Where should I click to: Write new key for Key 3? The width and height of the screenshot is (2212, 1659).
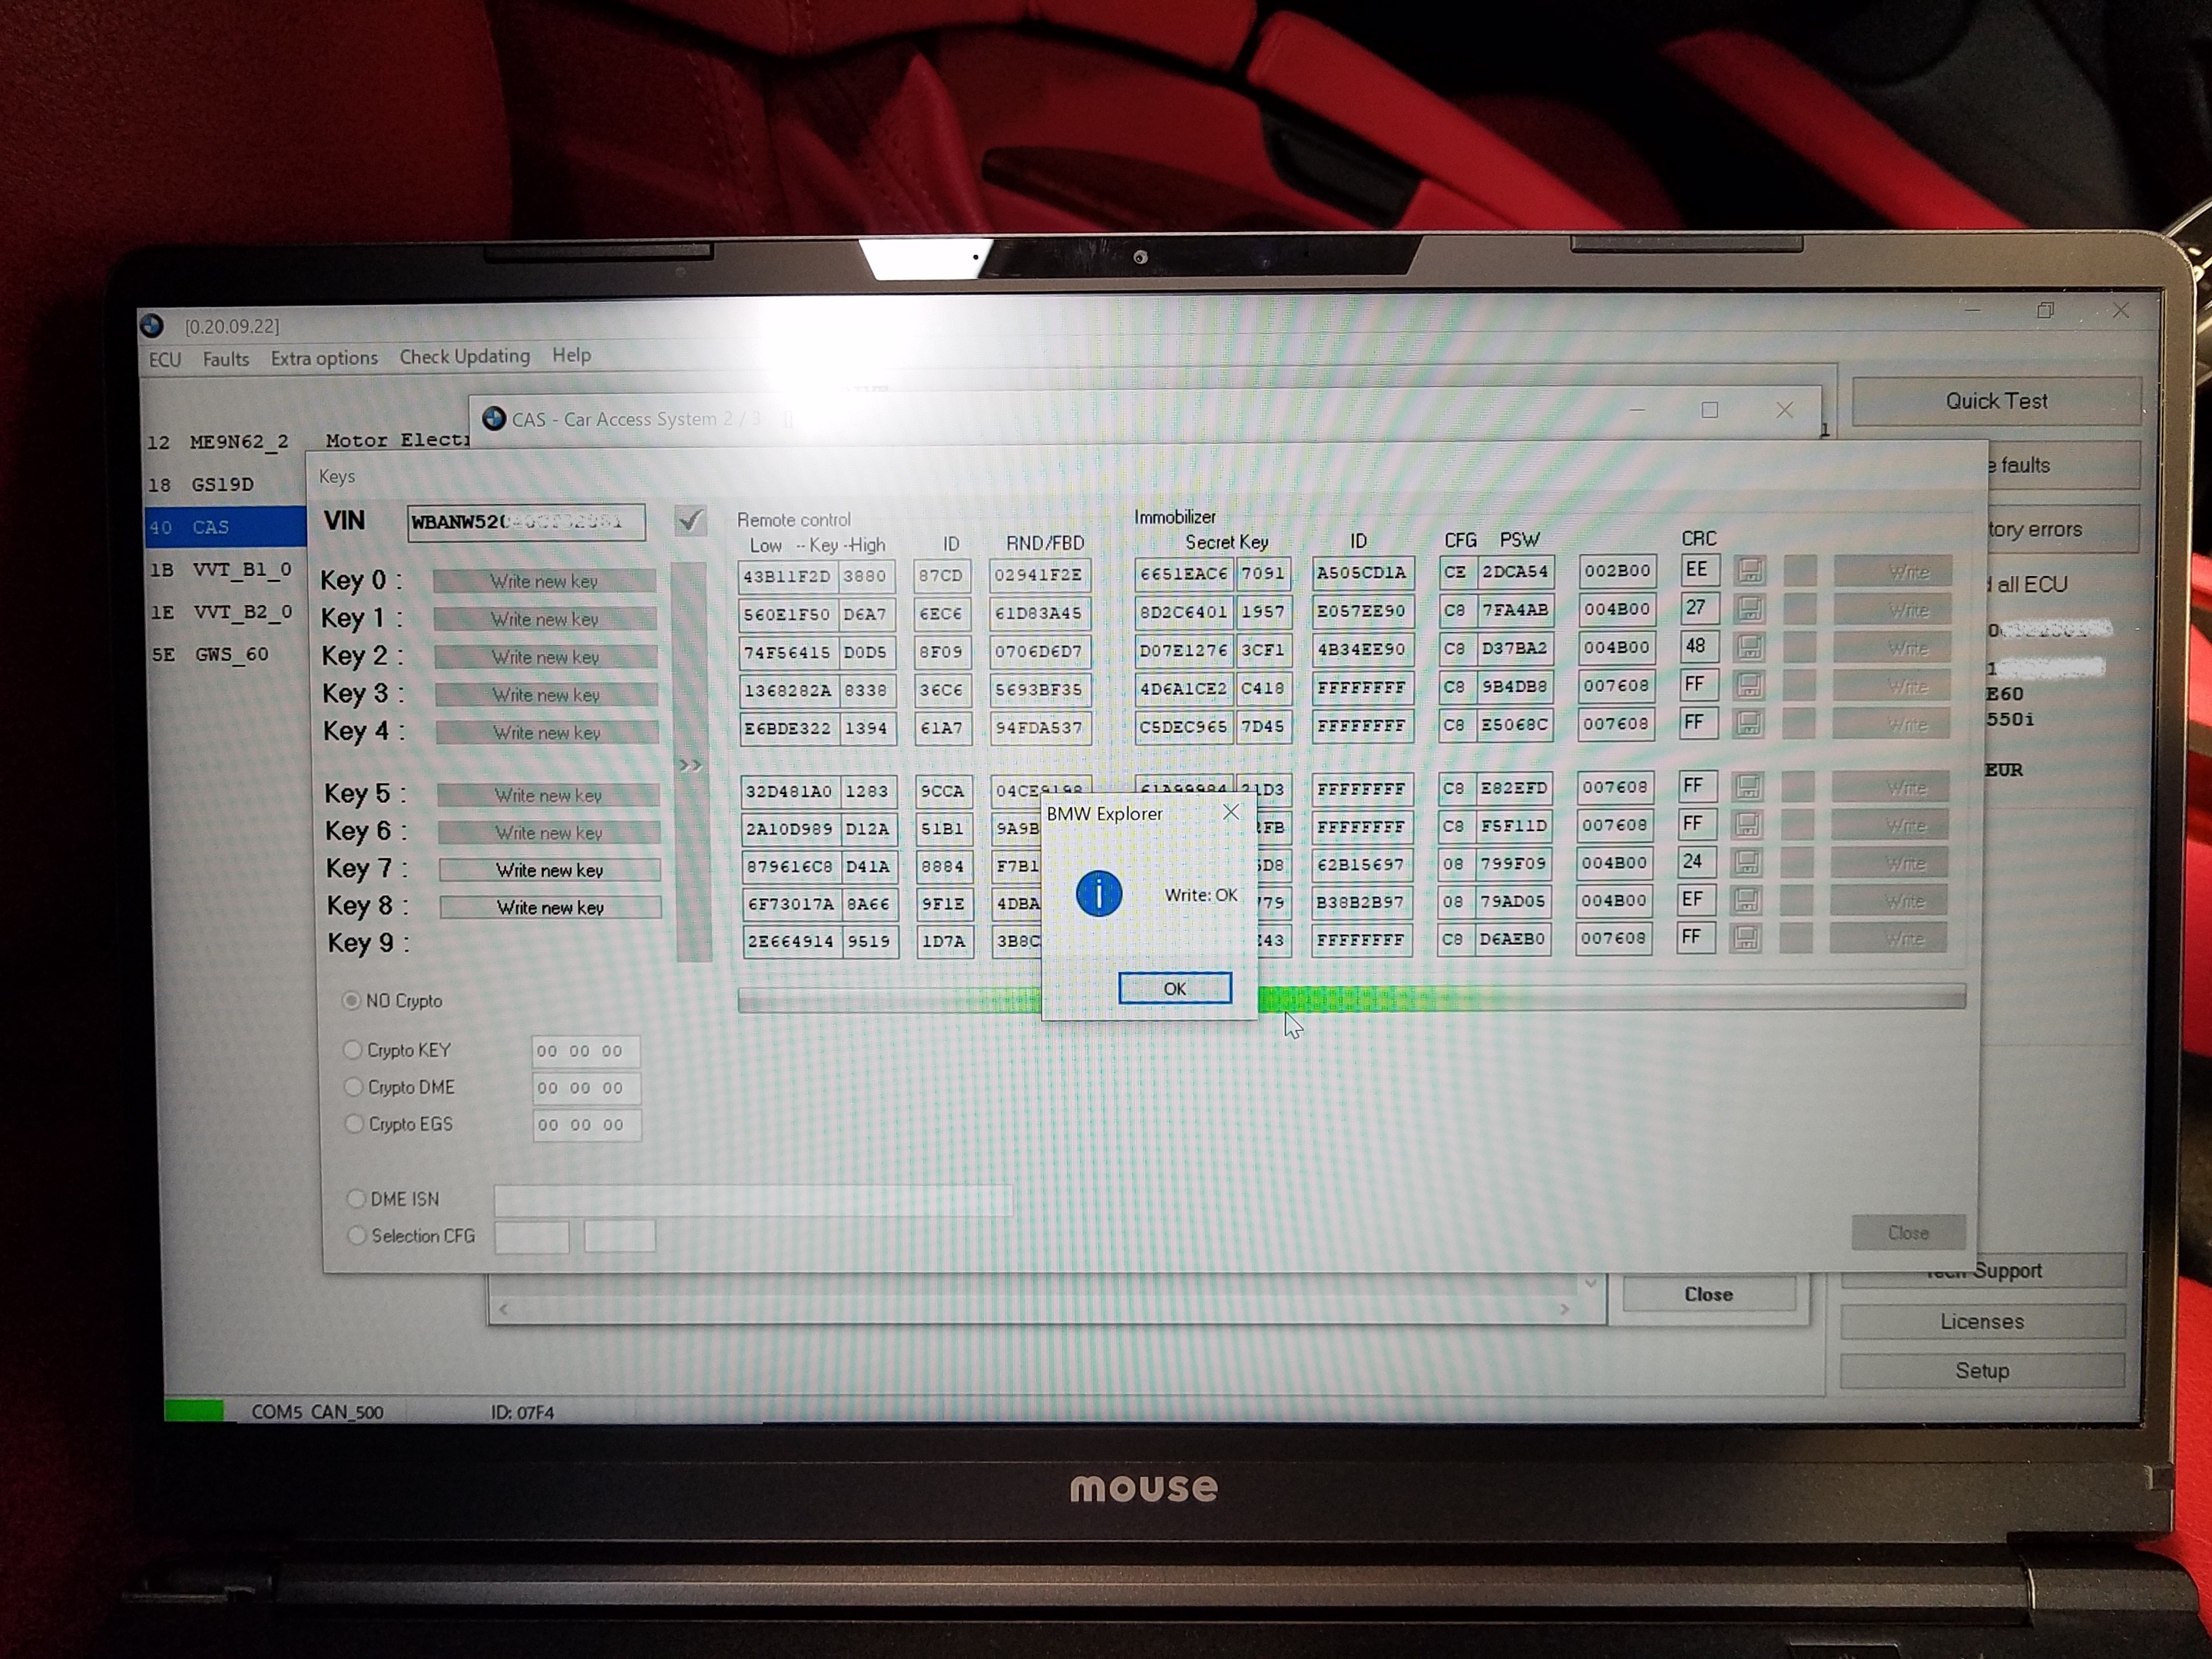(547, 695)
